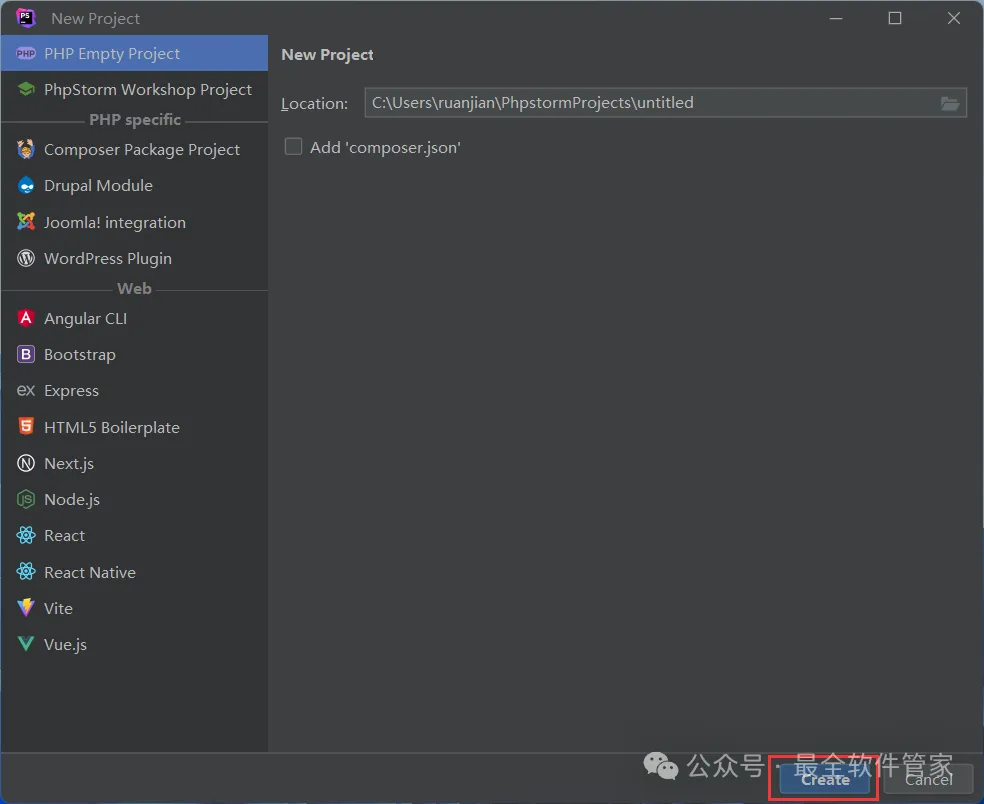
Task: Browse for location using folder icon
Action: point(949,103)
